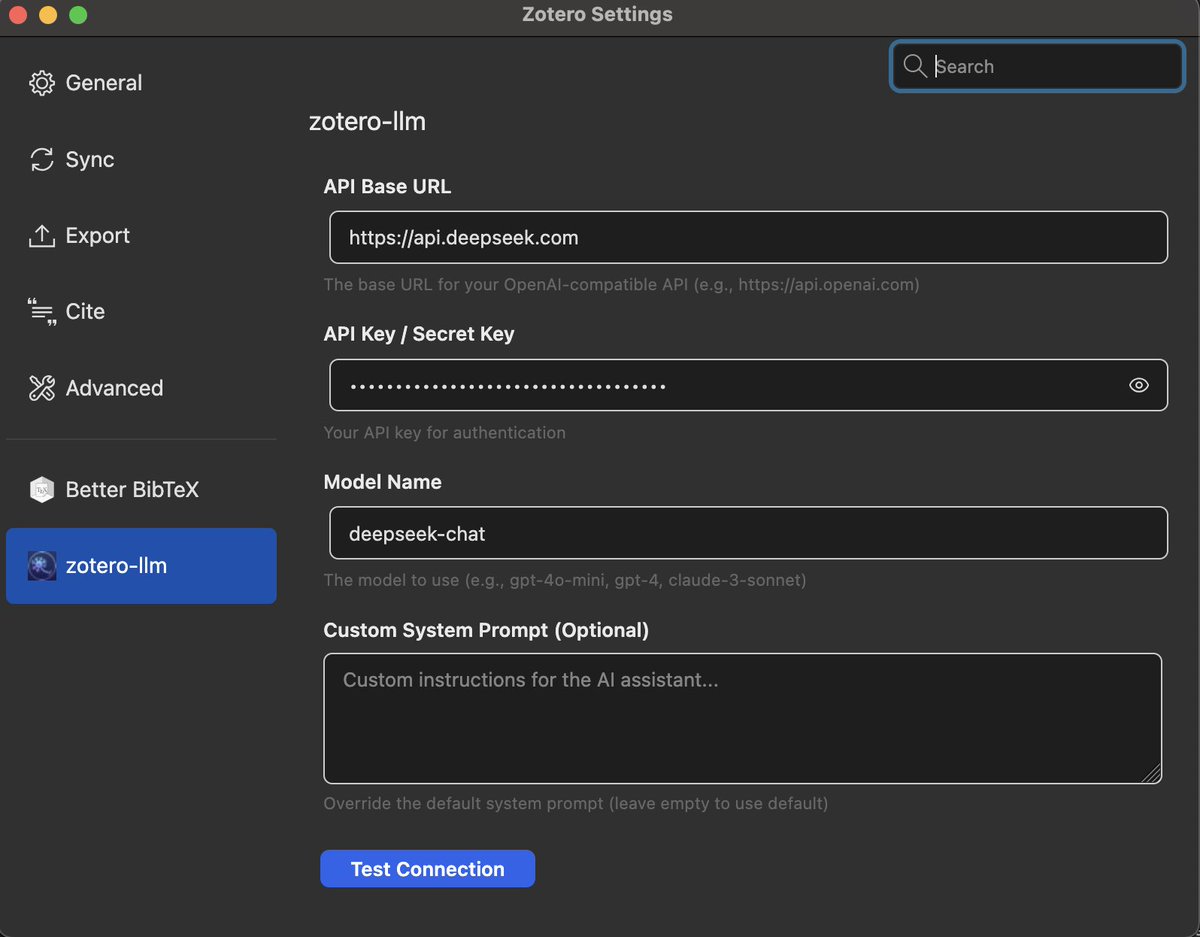1200x937 pixels.
Task: Reveal API key with eye icon
Action: pos(1139,385)
